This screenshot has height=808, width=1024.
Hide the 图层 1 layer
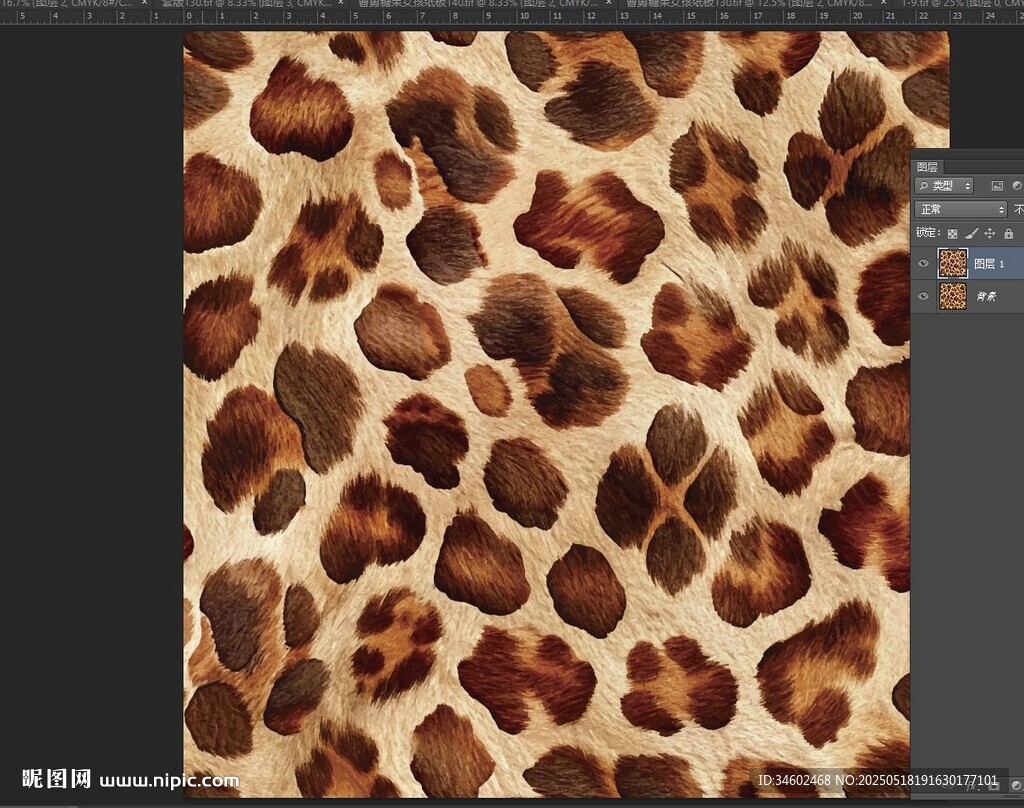click(x=923, y=264)
